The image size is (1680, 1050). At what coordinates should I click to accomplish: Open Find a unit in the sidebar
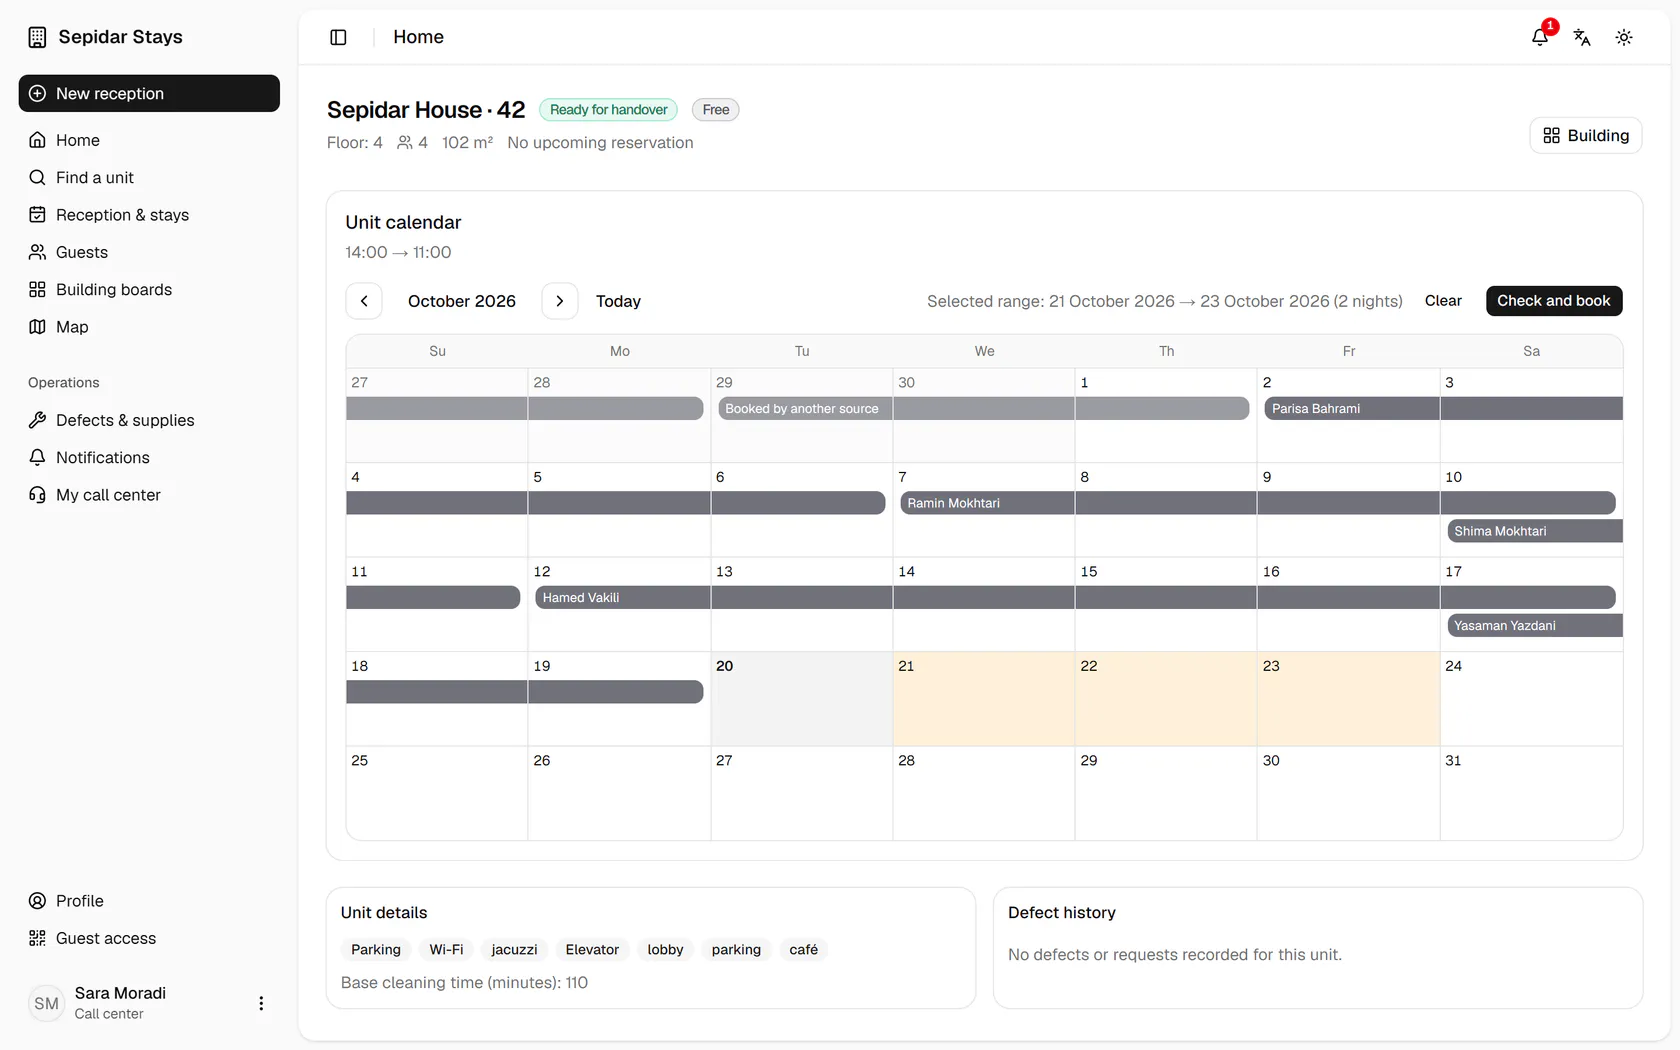point(149,177)
